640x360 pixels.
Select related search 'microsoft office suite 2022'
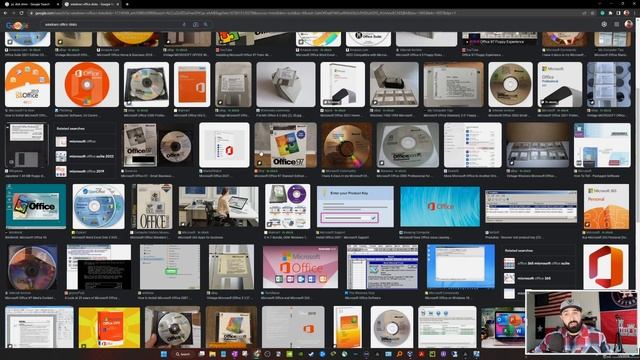tap(85, 156)
